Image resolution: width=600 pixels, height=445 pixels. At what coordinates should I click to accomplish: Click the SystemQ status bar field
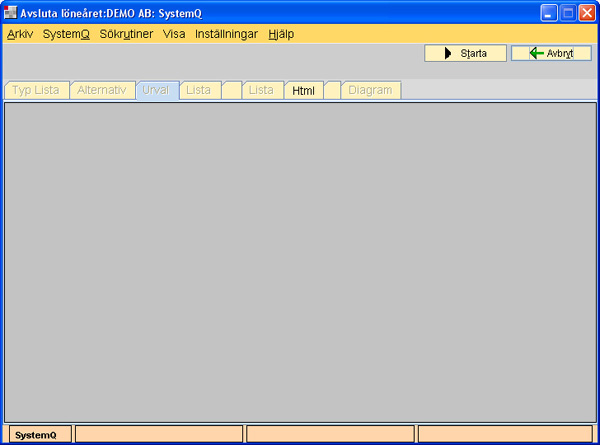tap(37, 435)
